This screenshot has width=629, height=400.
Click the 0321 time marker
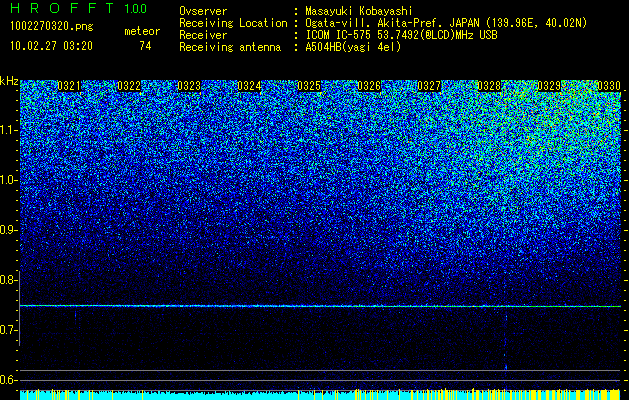point(69,86)
